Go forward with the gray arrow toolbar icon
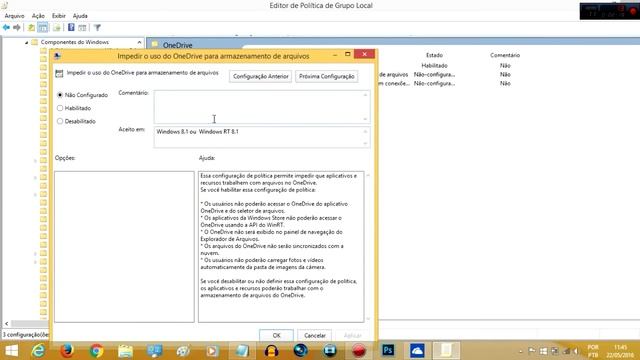The width and height of the screenshot is (640, 360). coord(17,28)
